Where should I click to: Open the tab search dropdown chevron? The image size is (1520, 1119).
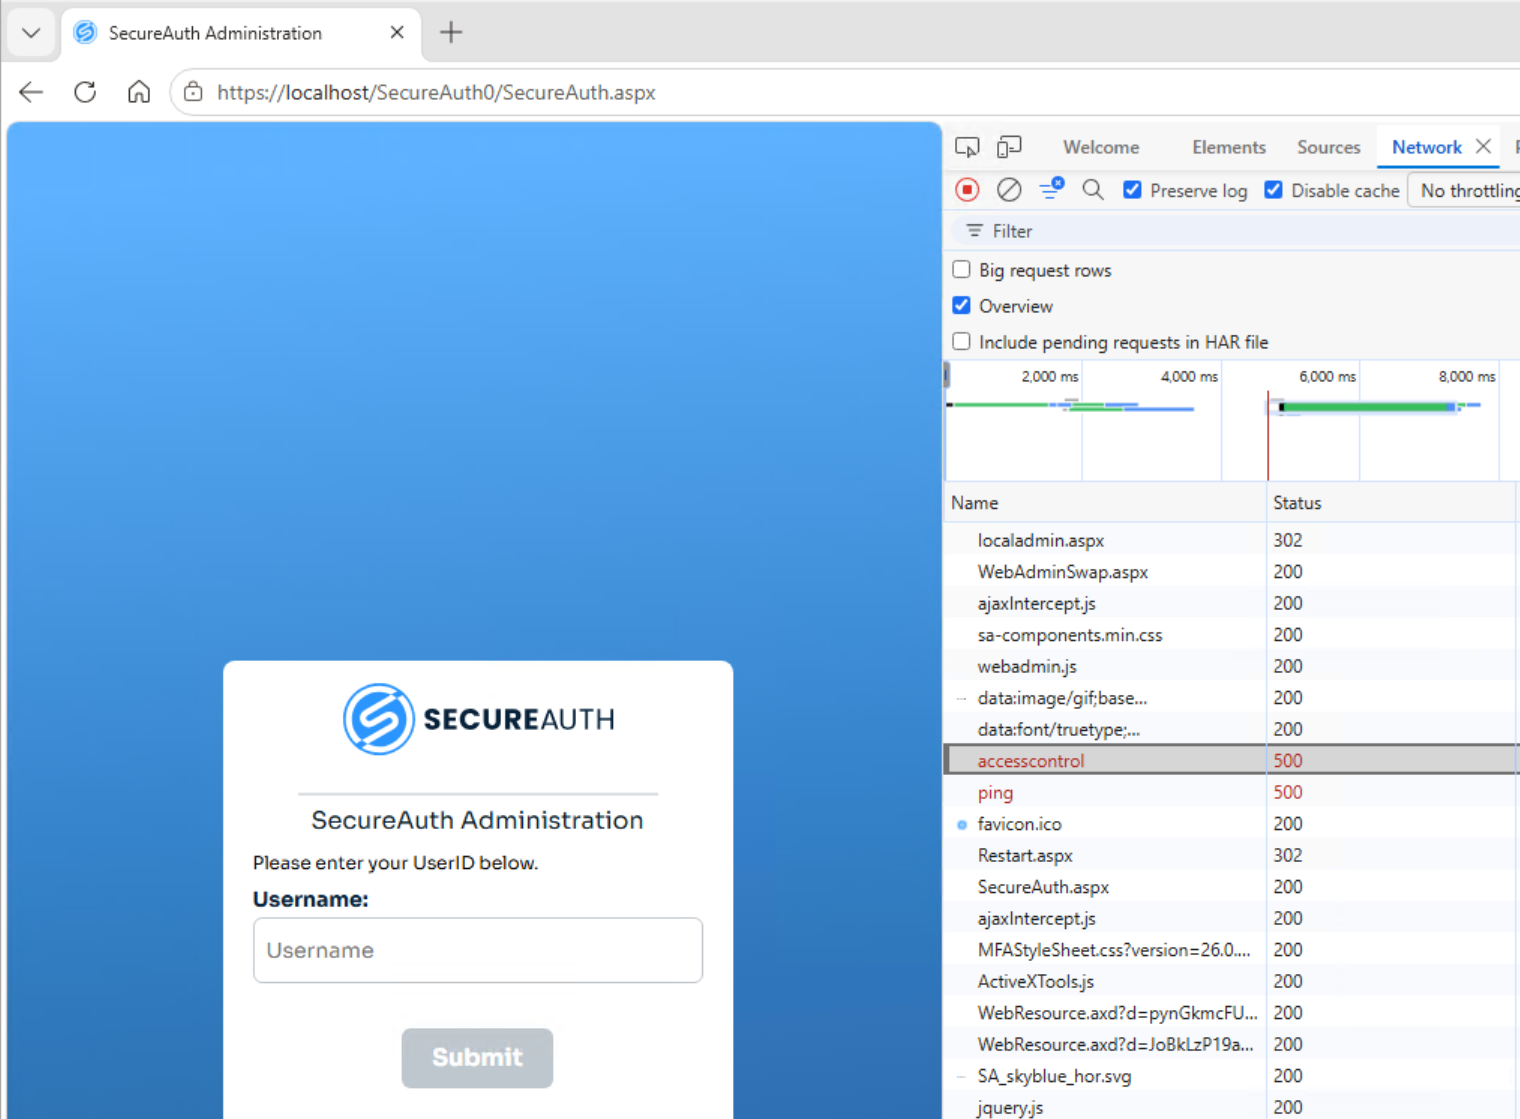31,33
